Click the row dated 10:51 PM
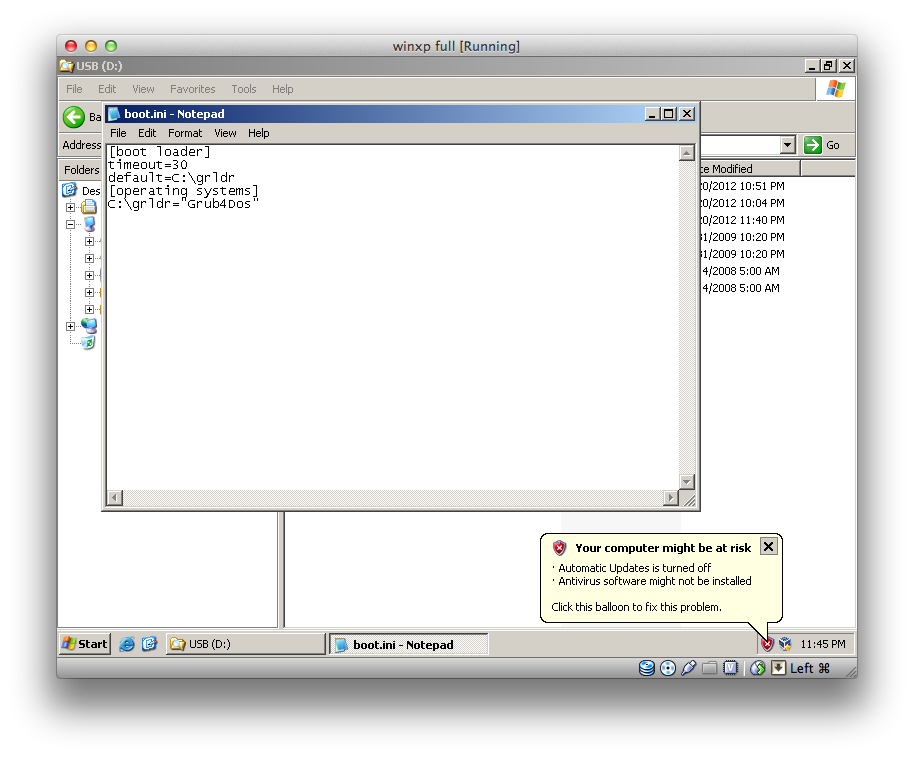The width and height of the screenshot is (914, 757). pyautogui.click(x=742, y=186)
